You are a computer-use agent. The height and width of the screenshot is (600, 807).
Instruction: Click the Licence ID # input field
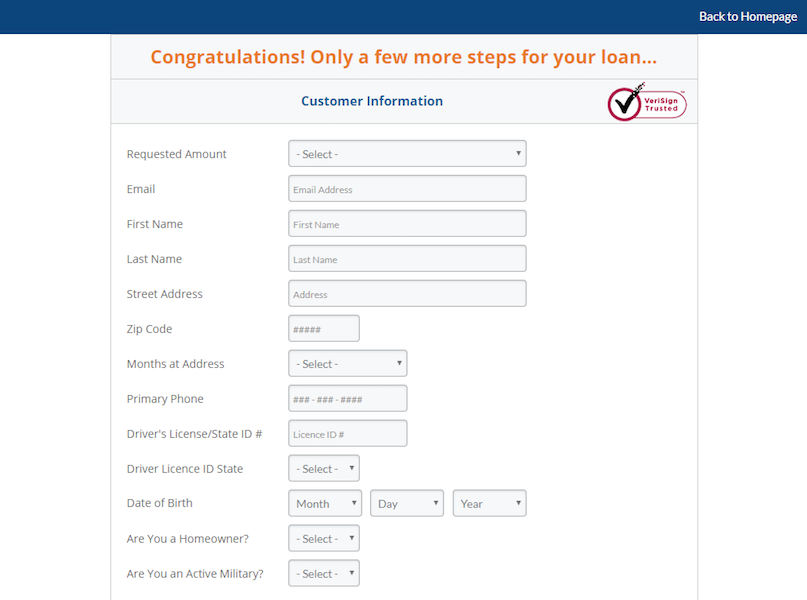point(347,434)
